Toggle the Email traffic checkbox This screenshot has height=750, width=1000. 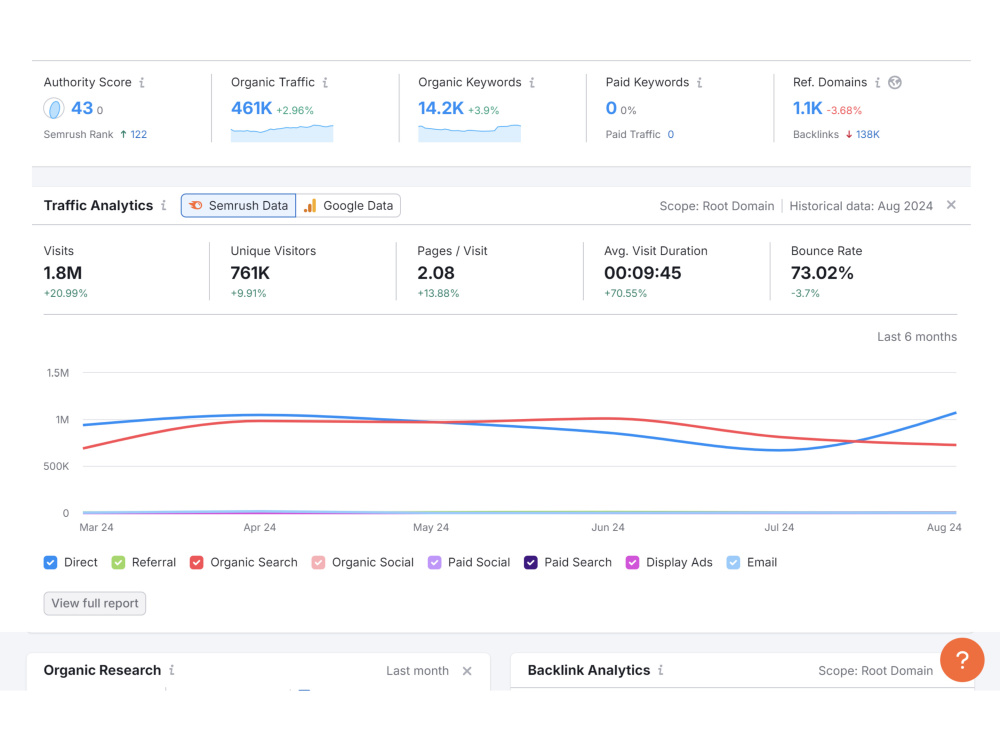tap(733, 562)
